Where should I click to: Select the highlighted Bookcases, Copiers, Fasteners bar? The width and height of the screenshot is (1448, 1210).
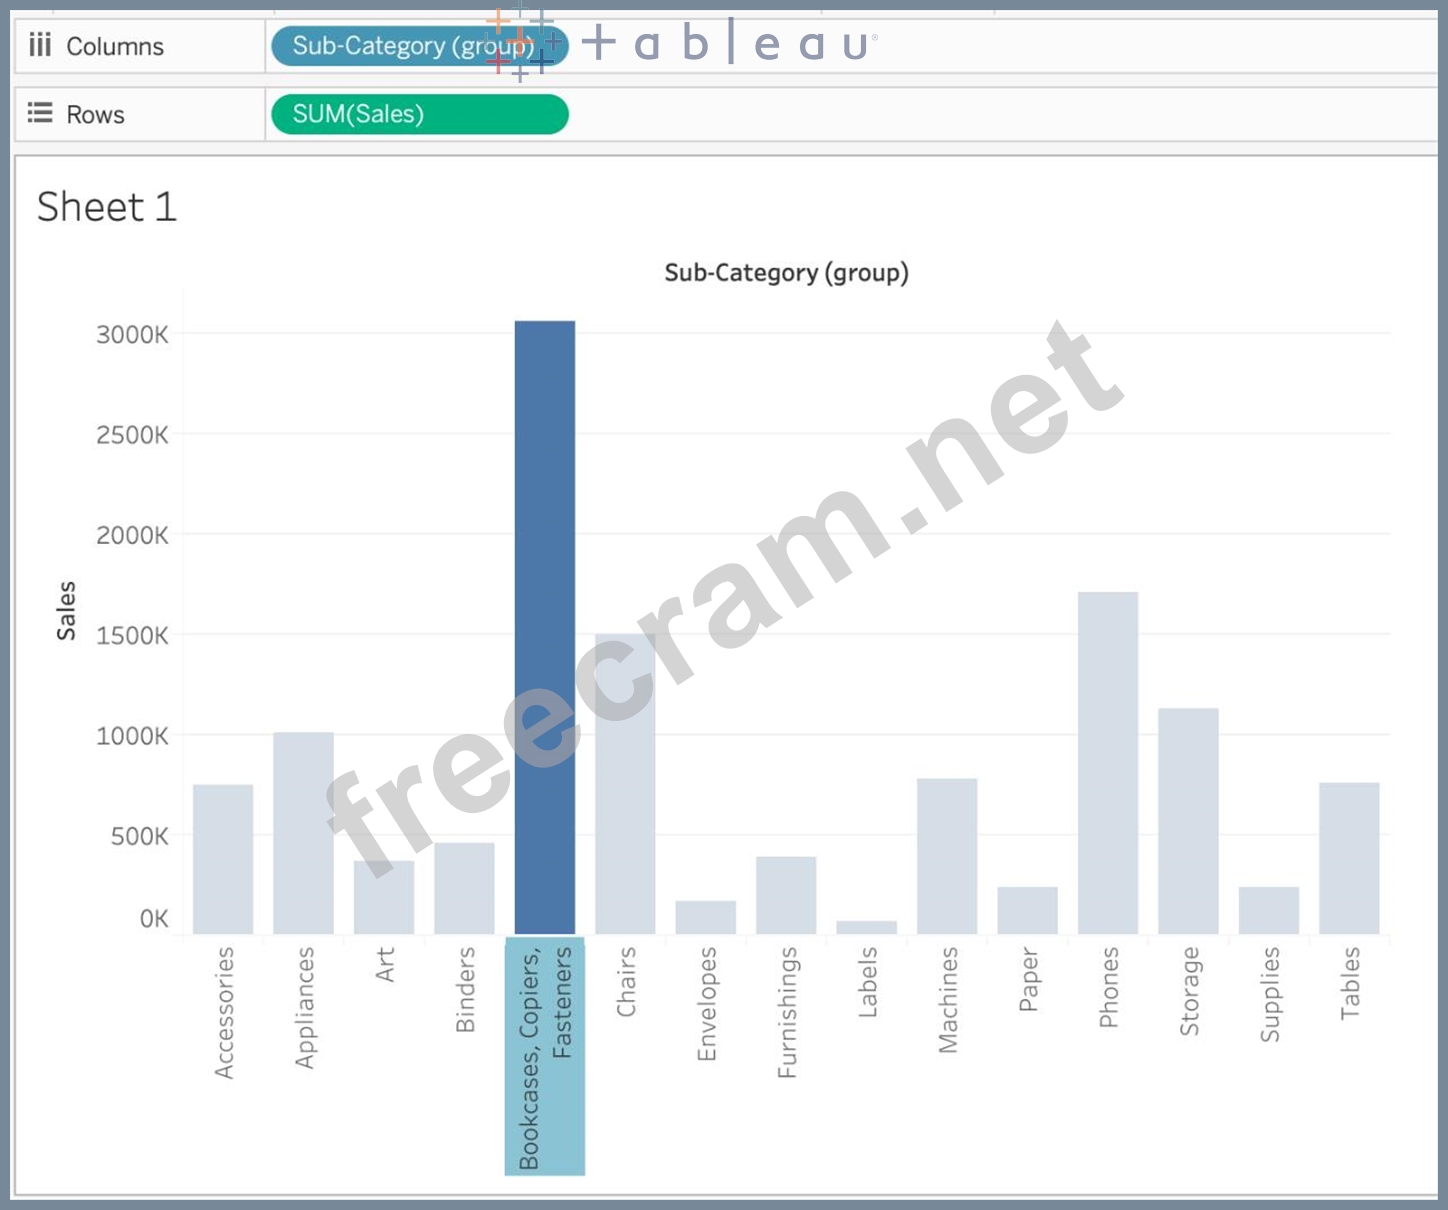(x=545, y=620)
